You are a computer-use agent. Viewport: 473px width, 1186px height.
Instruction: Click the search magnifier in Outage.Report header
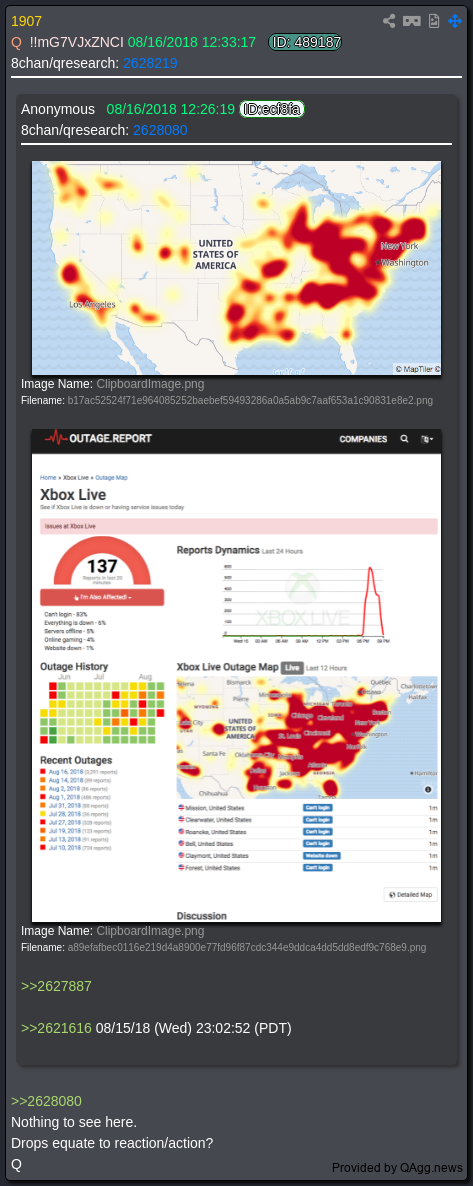(x=404, y=439)
